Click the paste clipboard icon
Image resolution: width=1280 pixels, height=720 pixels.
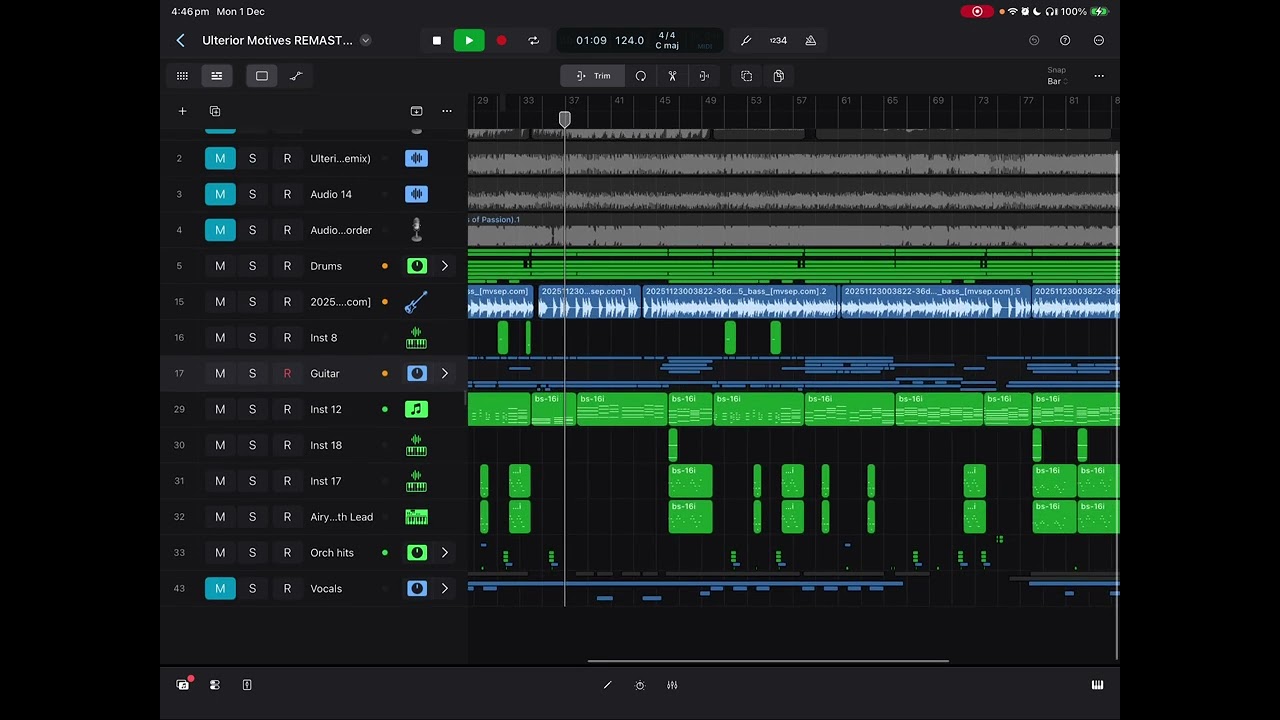[778, 76]
